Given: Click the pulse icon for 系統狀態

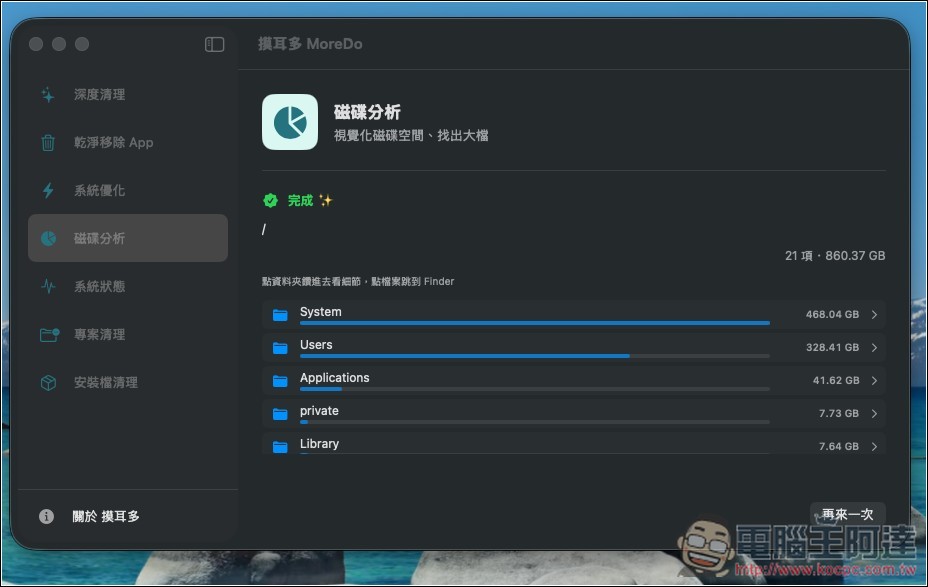Looking at the screenshot, I should 48,286.
